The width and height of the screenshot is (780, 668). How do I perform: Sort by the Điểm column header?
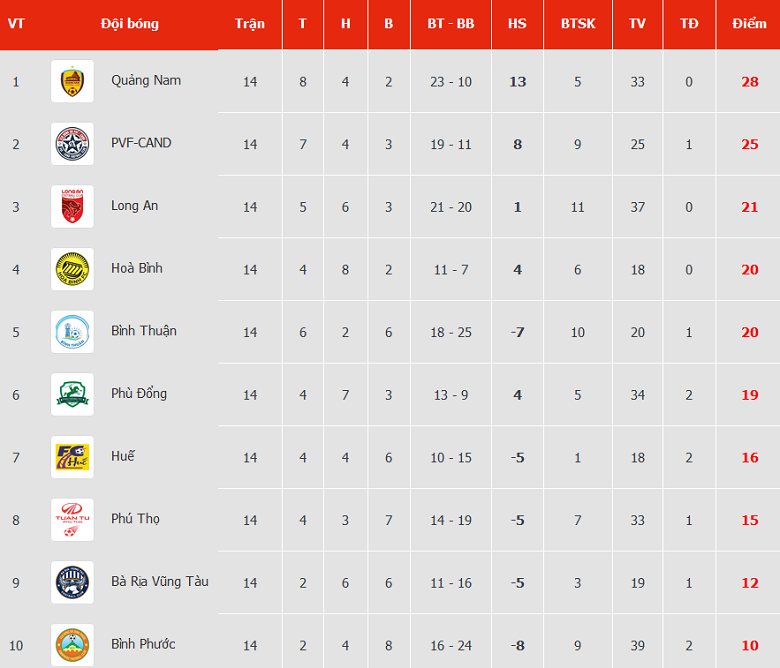click(749, 23)
